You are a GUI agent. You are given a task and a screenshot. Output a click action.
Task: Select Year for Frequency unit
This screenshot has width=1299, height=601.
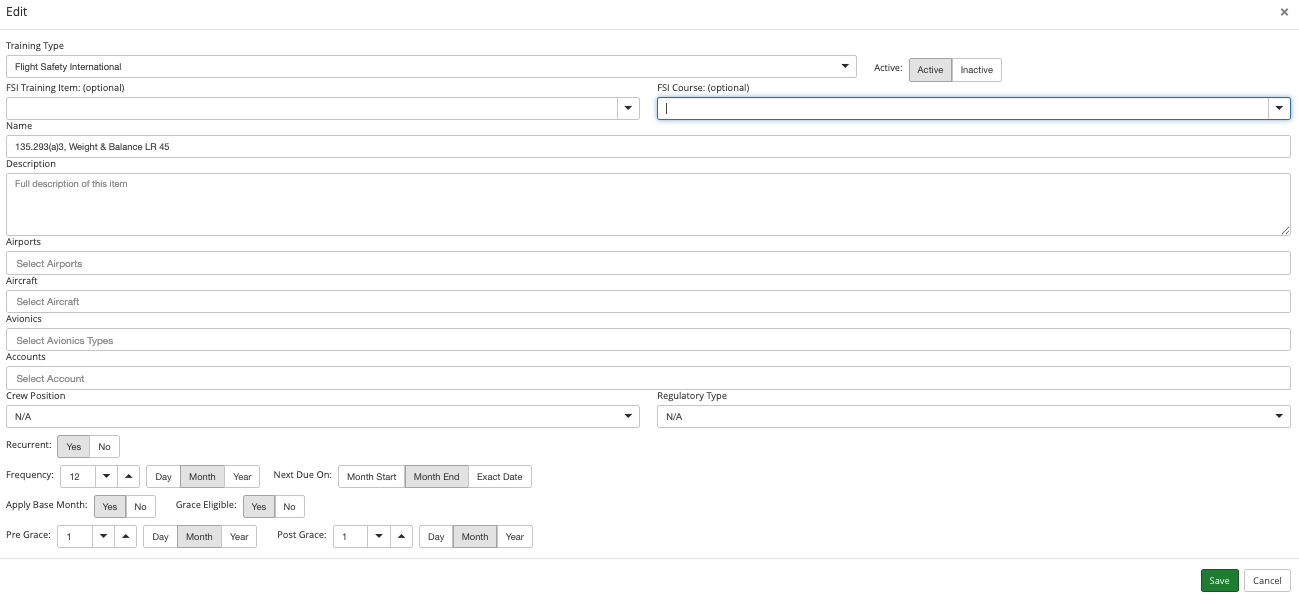tap(242, 477)
